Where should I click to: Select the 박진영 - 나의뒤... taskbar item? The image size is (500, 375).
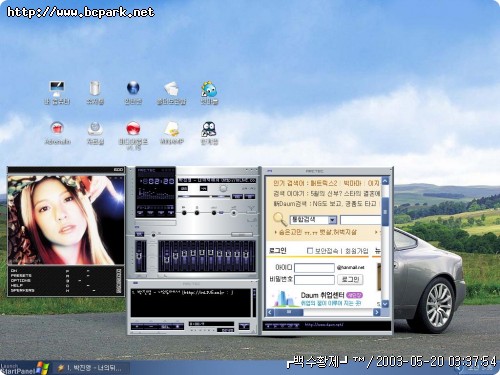click(91, 368)
